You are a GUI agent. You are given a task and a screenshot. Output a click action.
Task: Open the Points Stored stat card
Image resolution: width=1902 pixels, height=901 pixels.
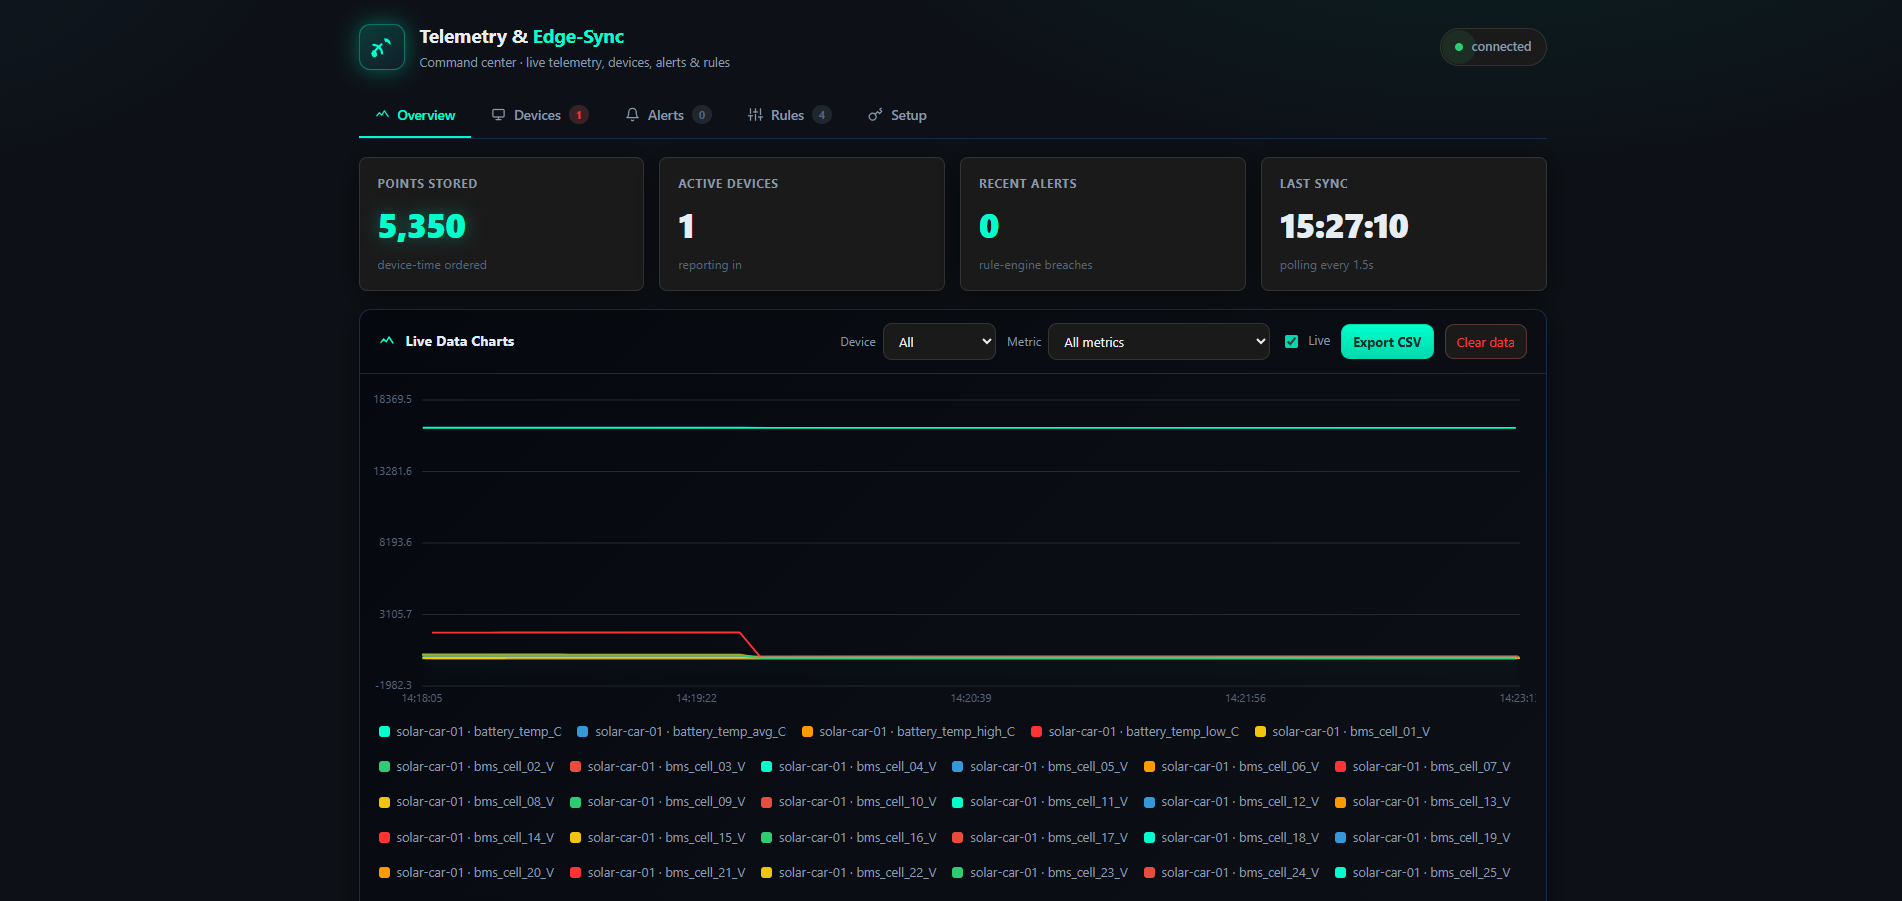(501, 224)
